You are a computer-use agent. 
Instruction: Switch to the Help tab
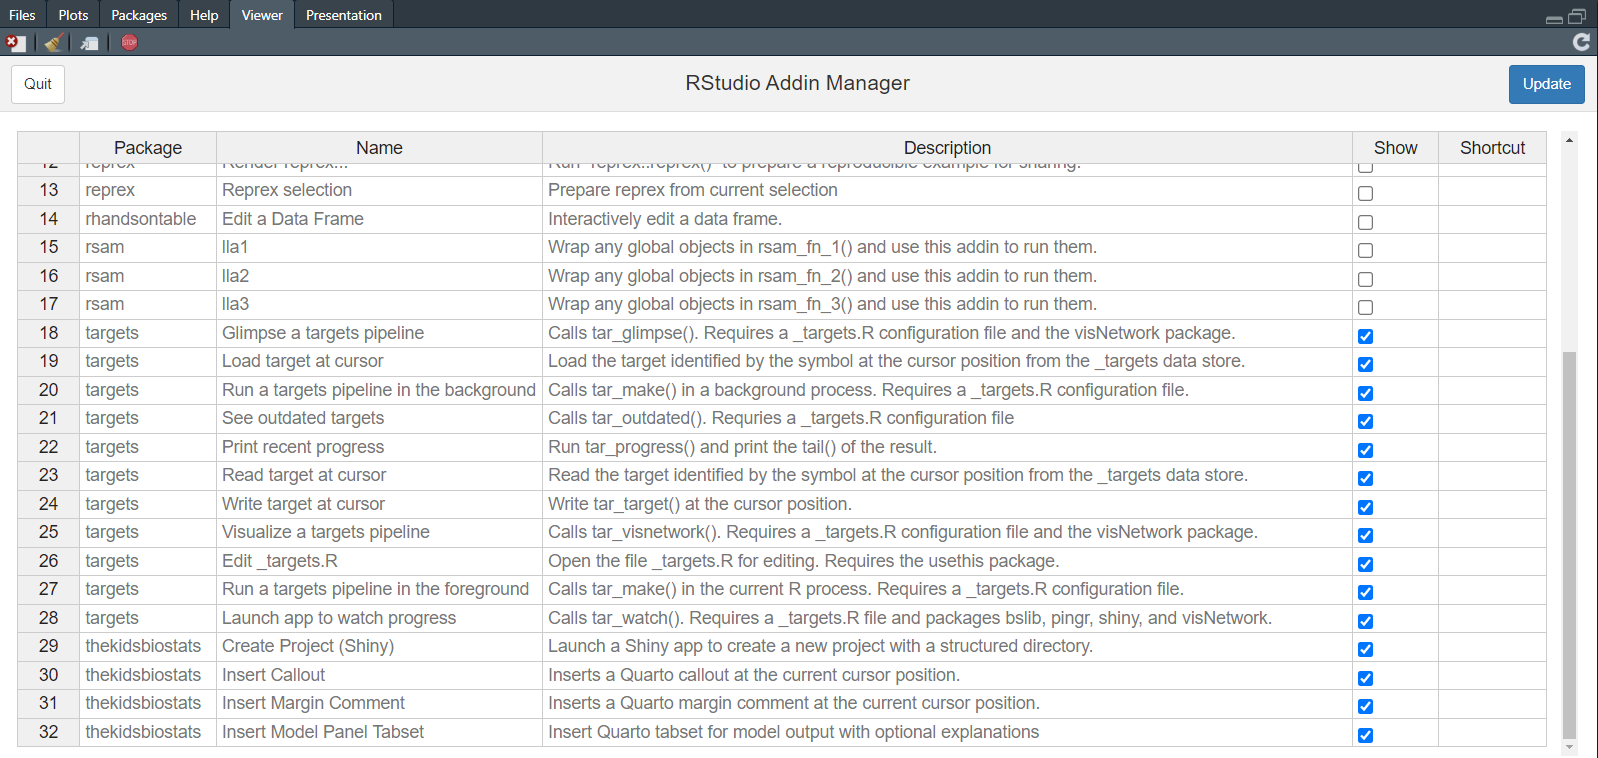(204, 15)
